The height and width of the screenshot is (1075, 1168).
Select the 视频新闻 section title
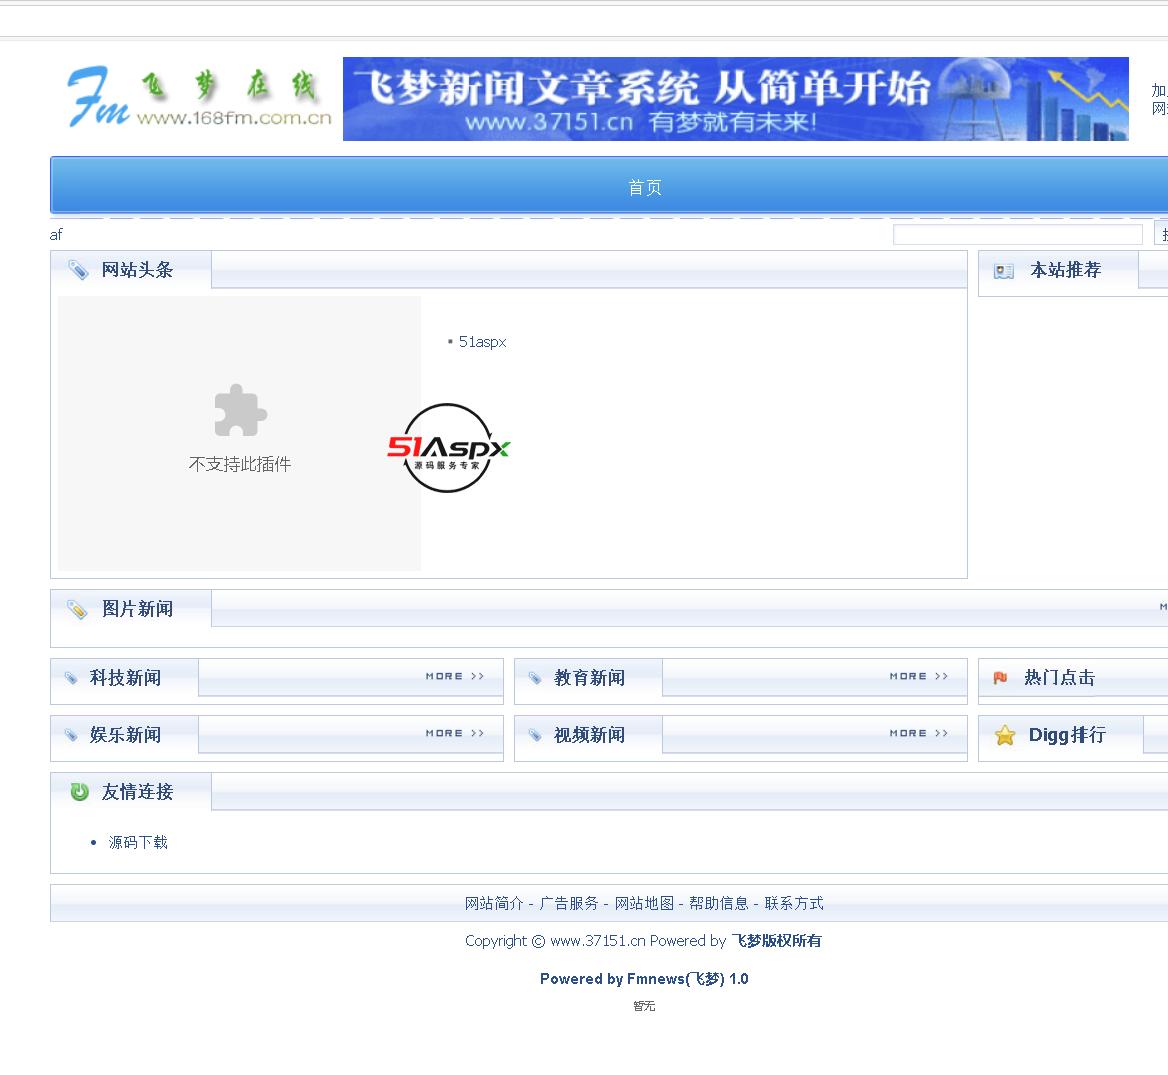click(589, 735)
